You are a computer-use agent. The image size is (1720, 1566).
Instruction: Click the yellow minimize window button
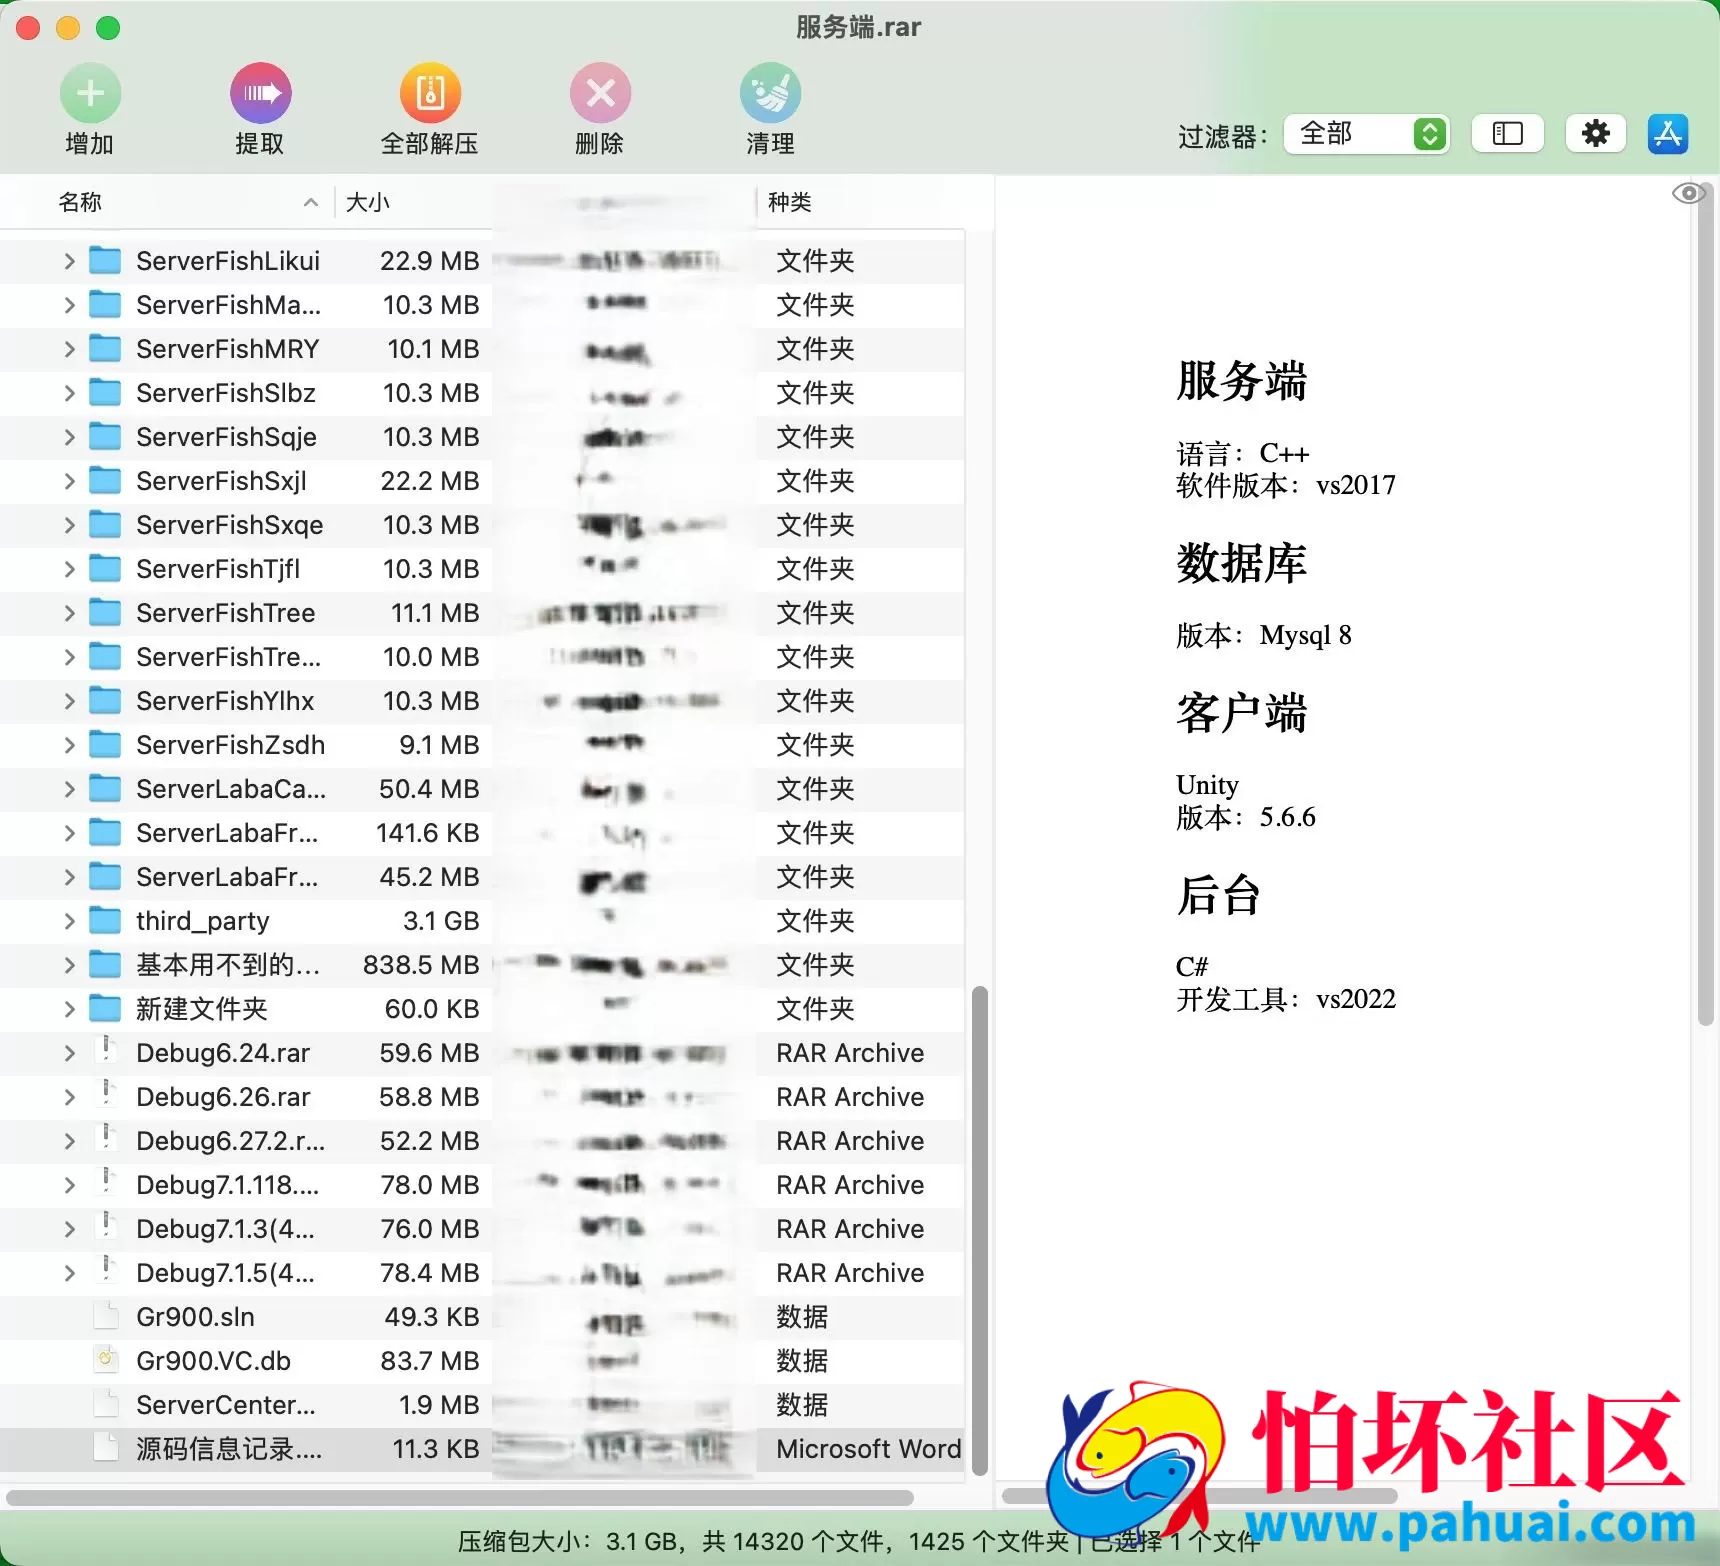pos(68,28)
